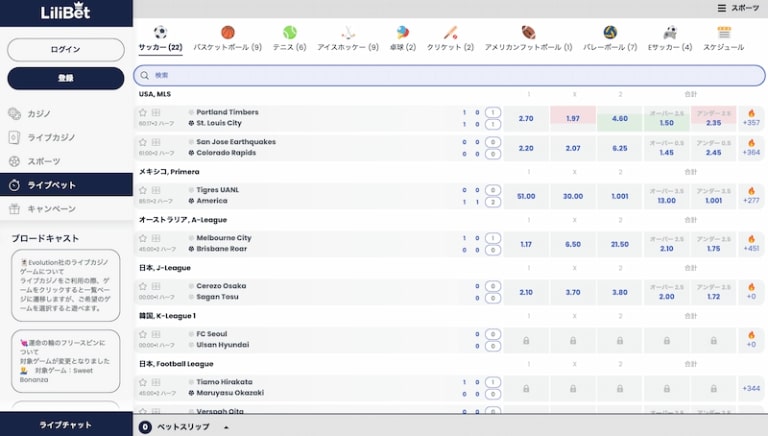The image size is (768, 436).
Task: Select over 2.5 odds 2.00 Cerezo Osaka match
Action: [667, 292]
